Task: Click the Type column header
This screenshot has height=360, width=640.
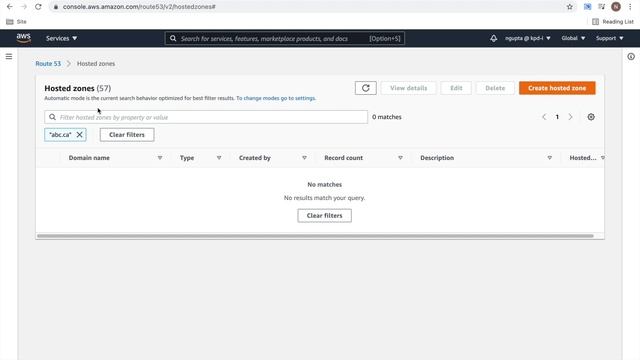Action: coord(187,158)
